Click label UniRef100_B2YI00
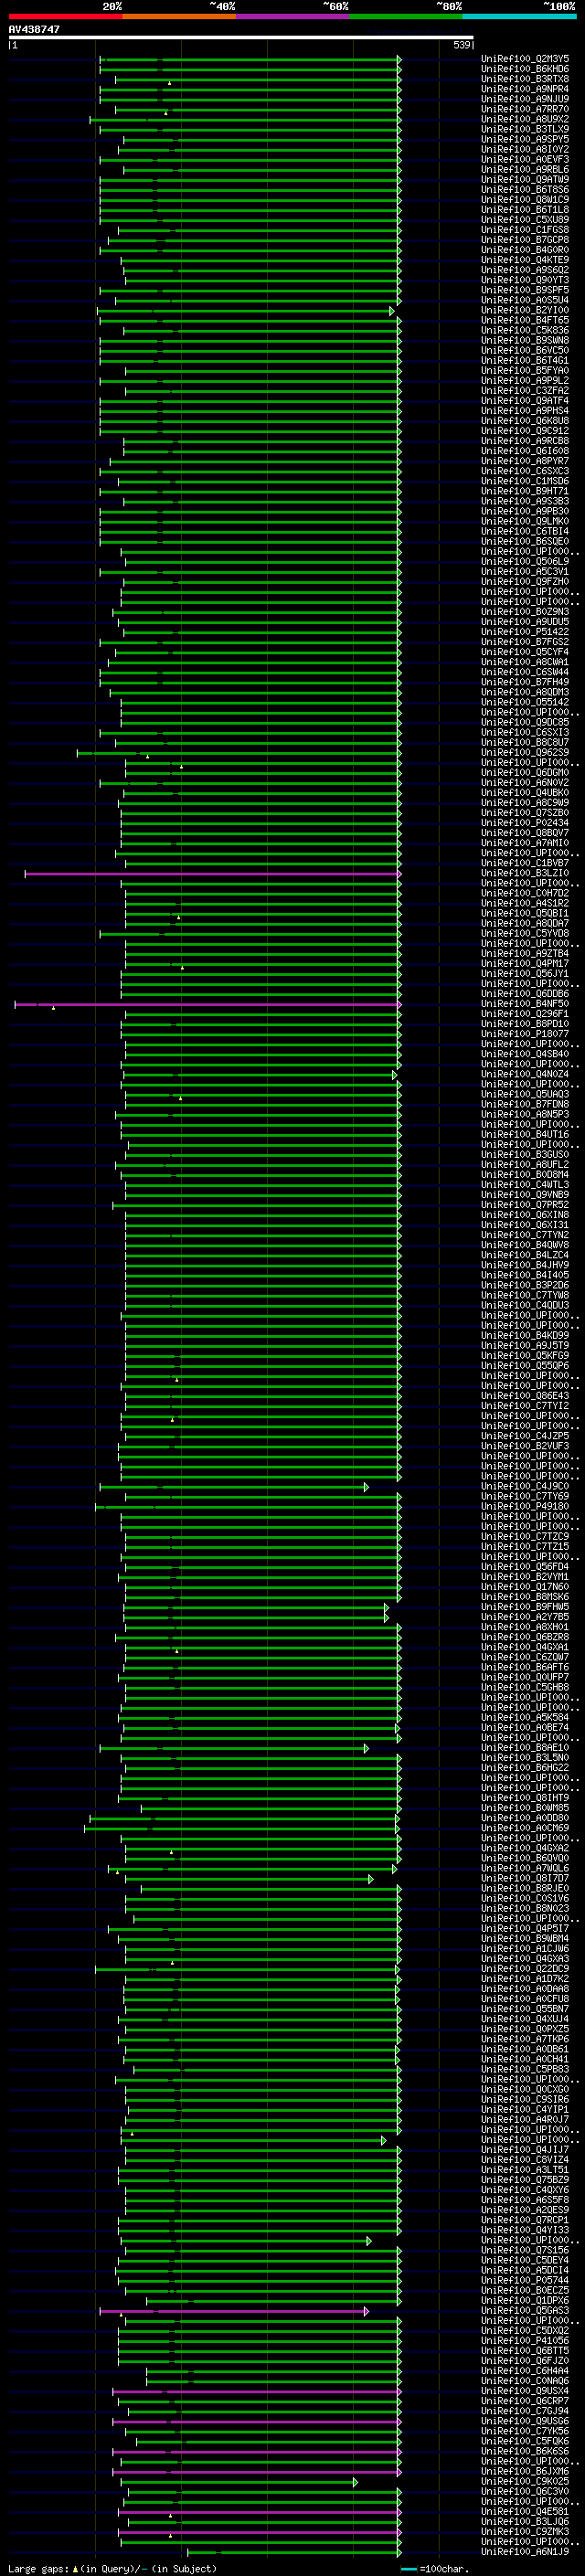 click(x=525, y=310)
